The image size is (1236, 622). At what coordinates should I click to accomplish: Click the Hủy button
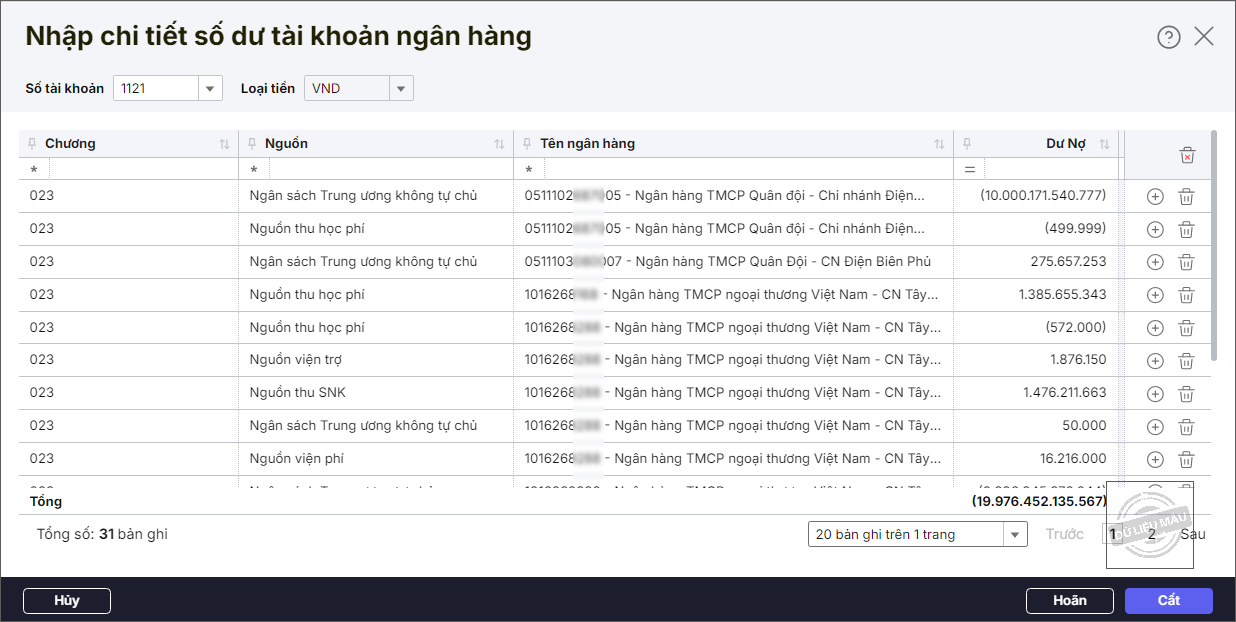pos(67,600)
